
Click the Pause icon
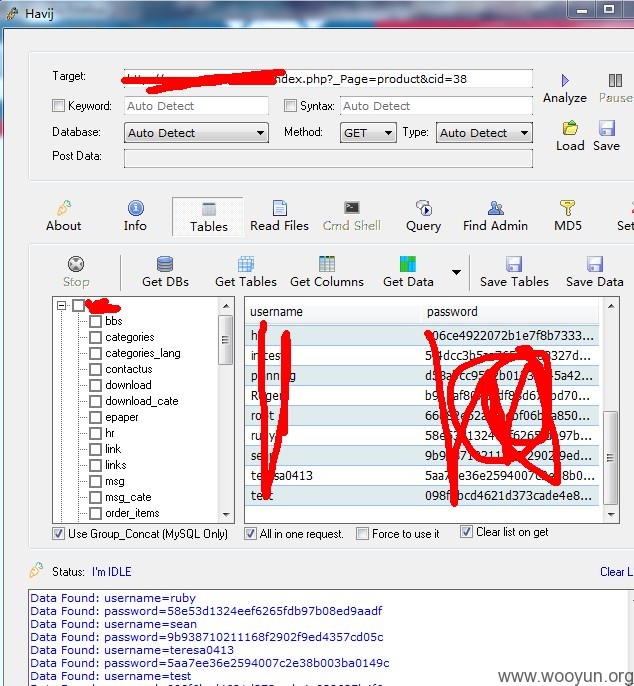tap(615, 80)
